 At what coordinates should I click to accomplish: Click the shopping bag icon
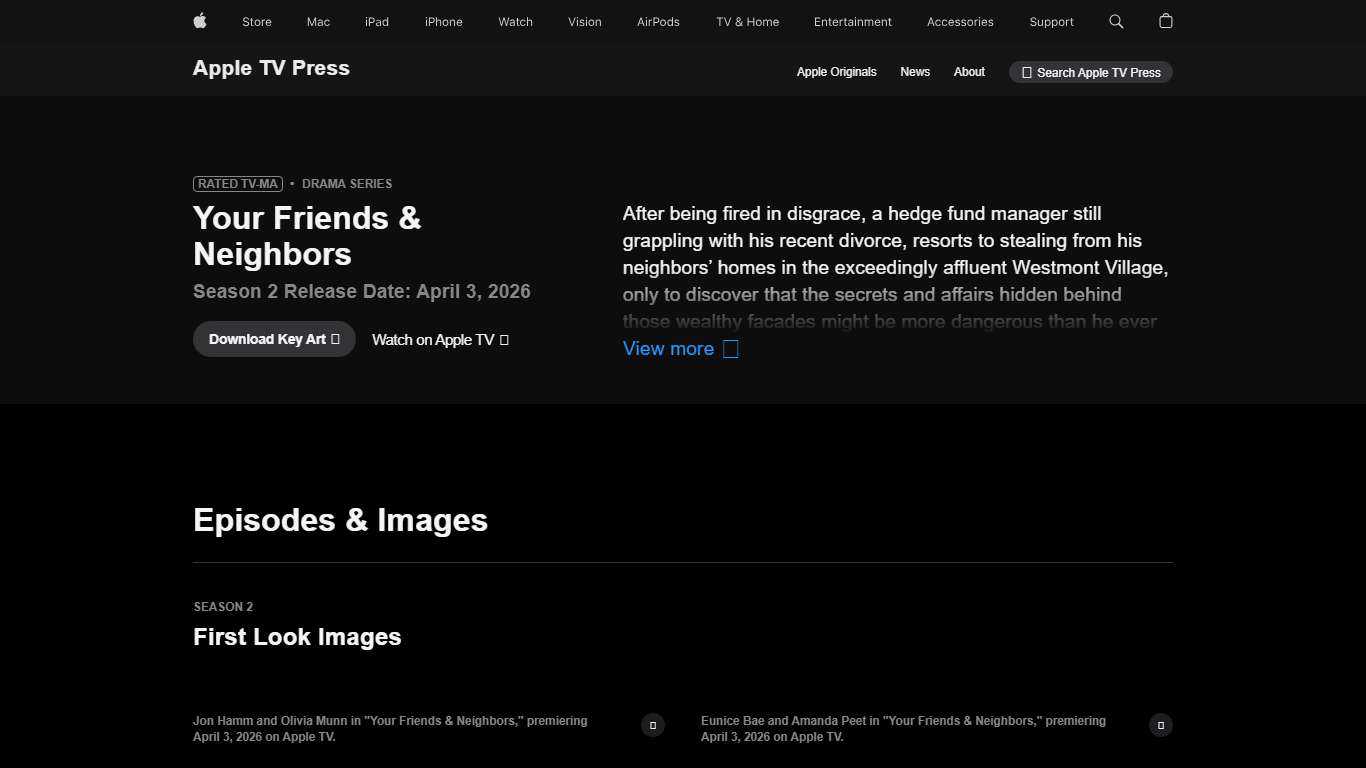[1165, 21]
